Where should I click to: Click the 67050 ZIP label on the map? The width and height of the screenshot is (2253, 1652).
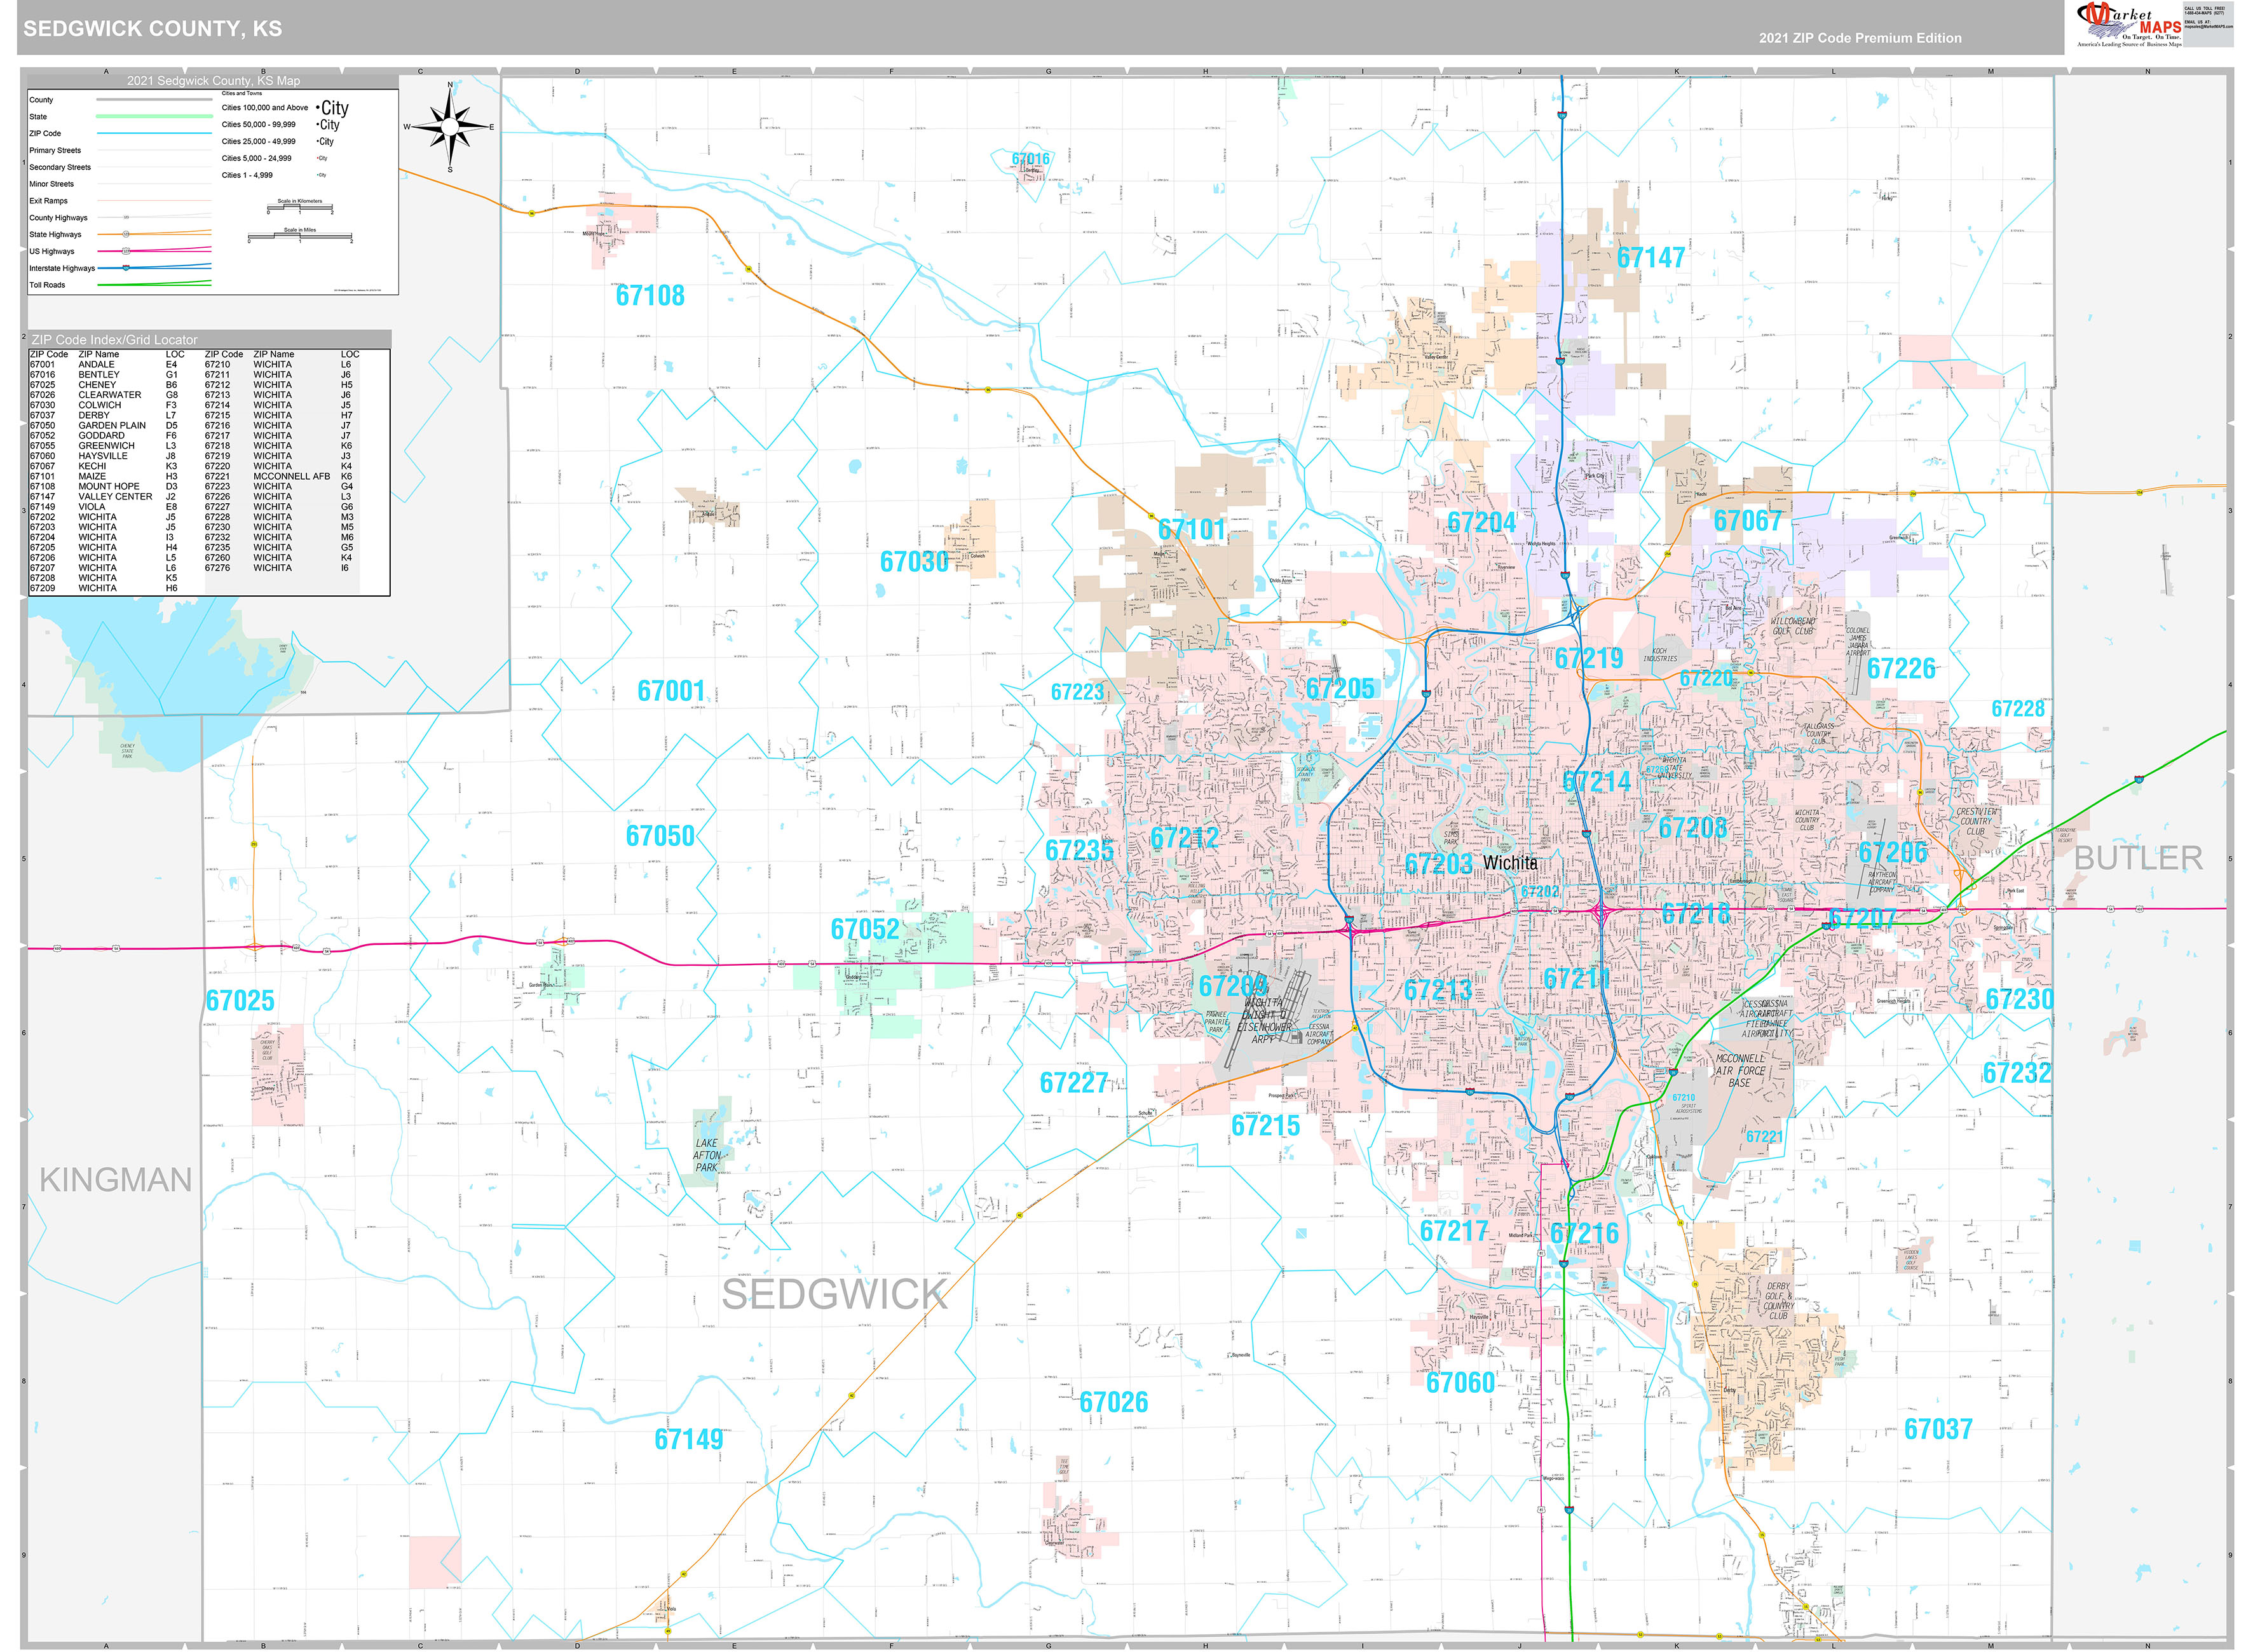pyautogui.click(x=660, y=835)
